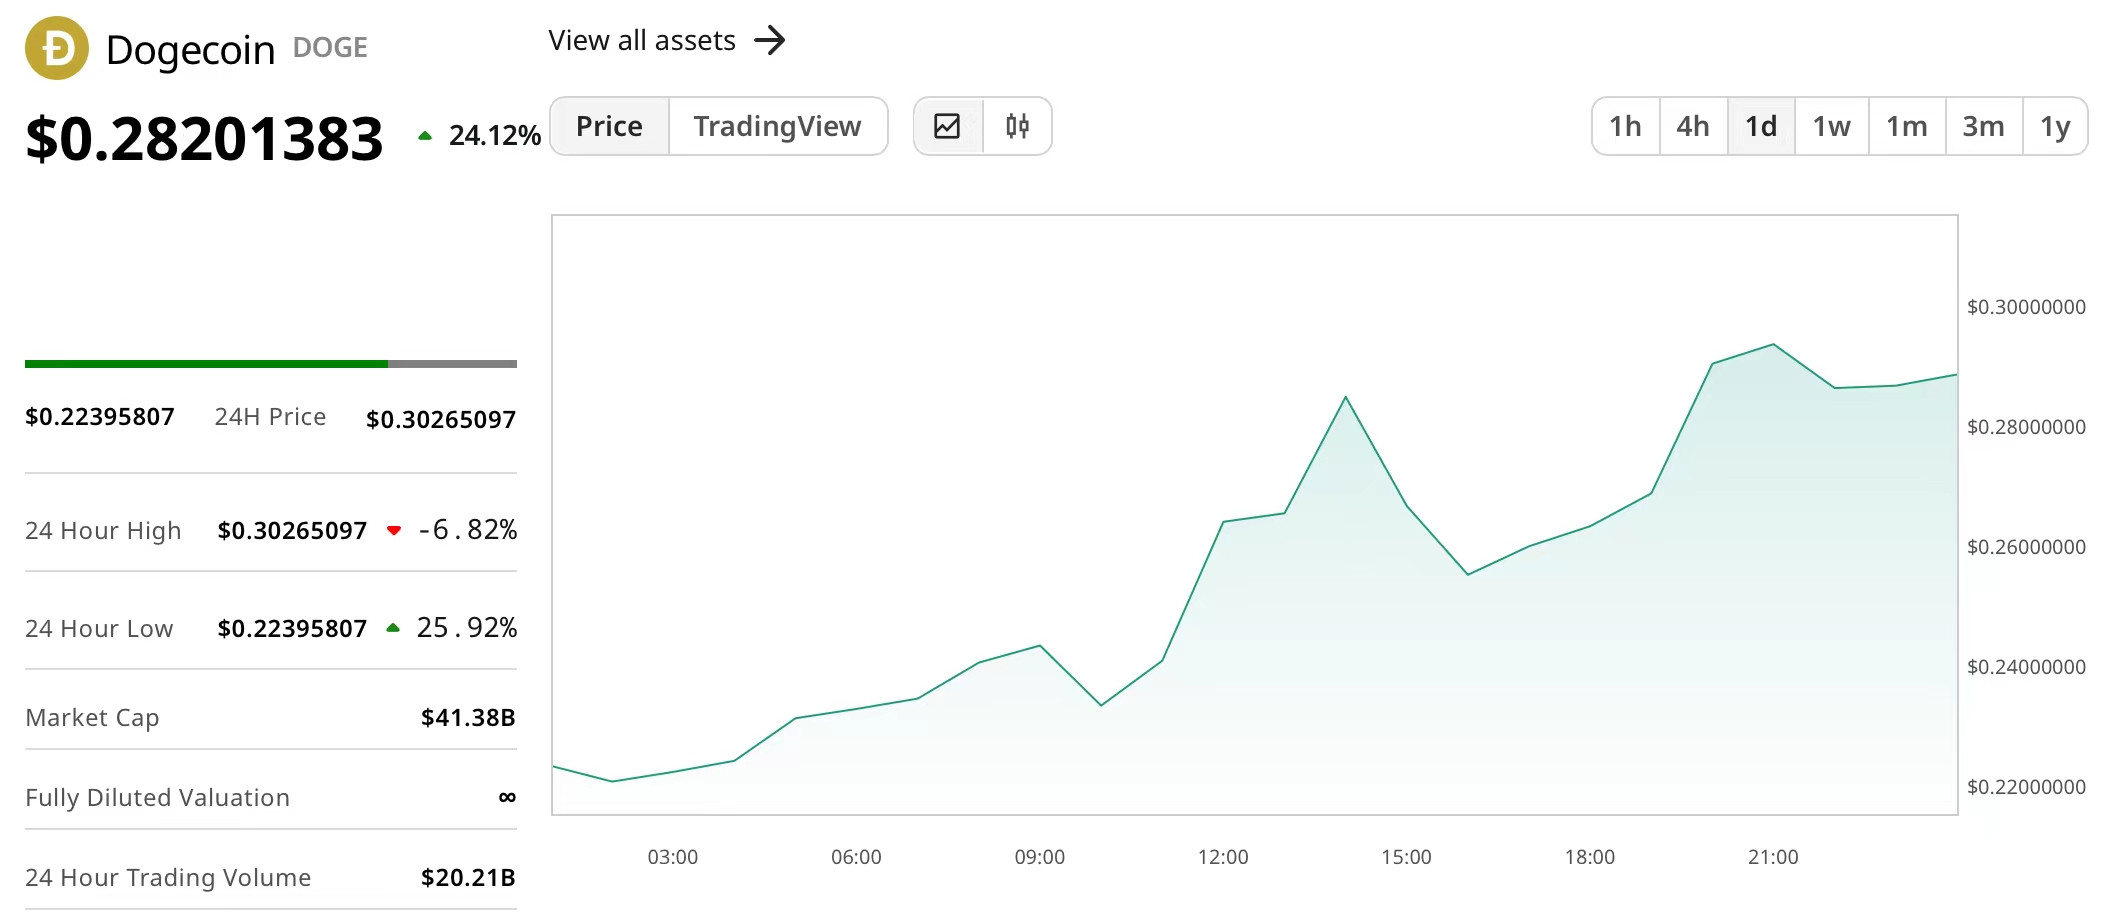
Task: Click green up arrow beside 25.92%
Action: point(393,628)
